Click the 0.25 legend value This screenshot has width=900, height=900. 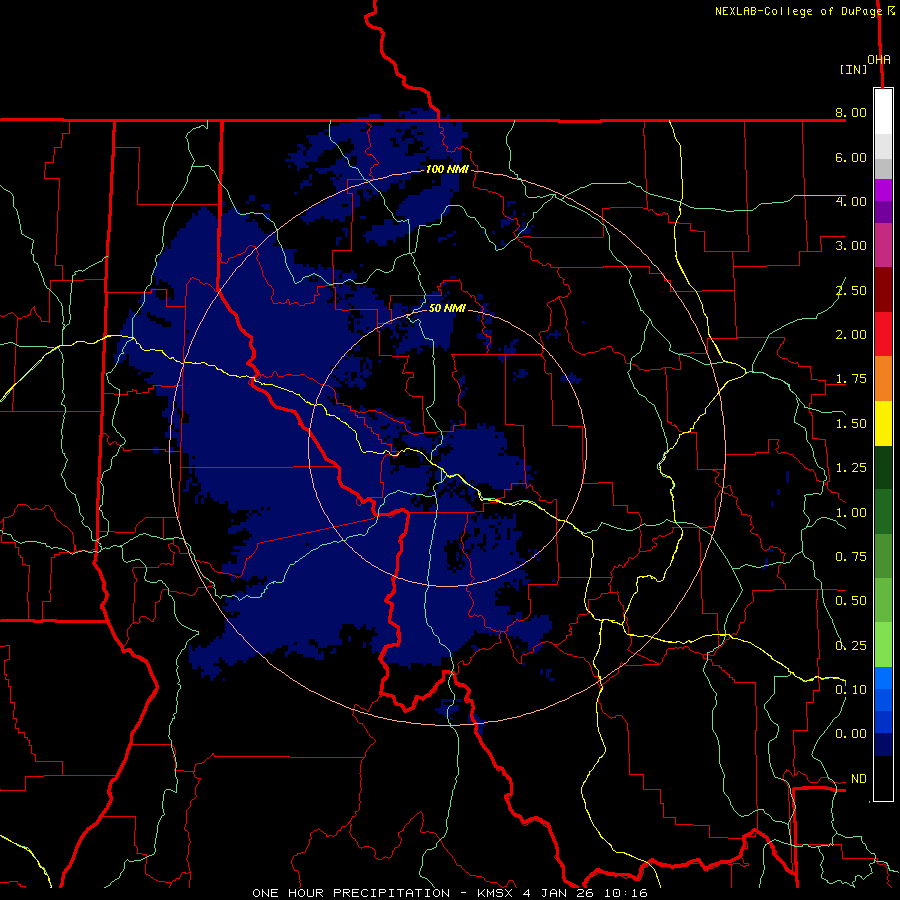tap(851, 646)
